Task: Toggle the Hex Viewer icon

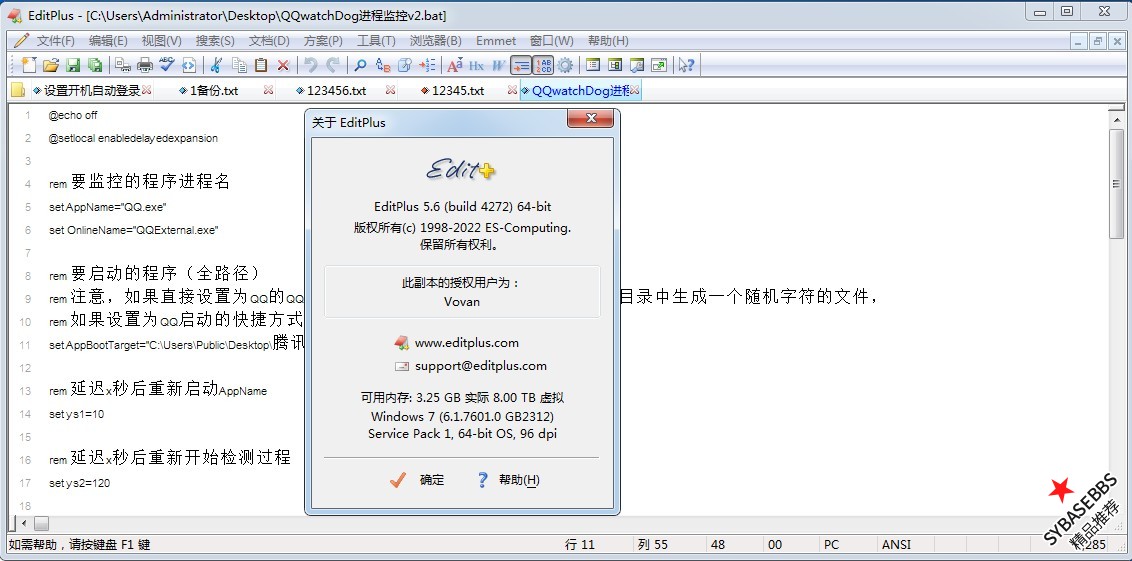Action: (476, 65)
